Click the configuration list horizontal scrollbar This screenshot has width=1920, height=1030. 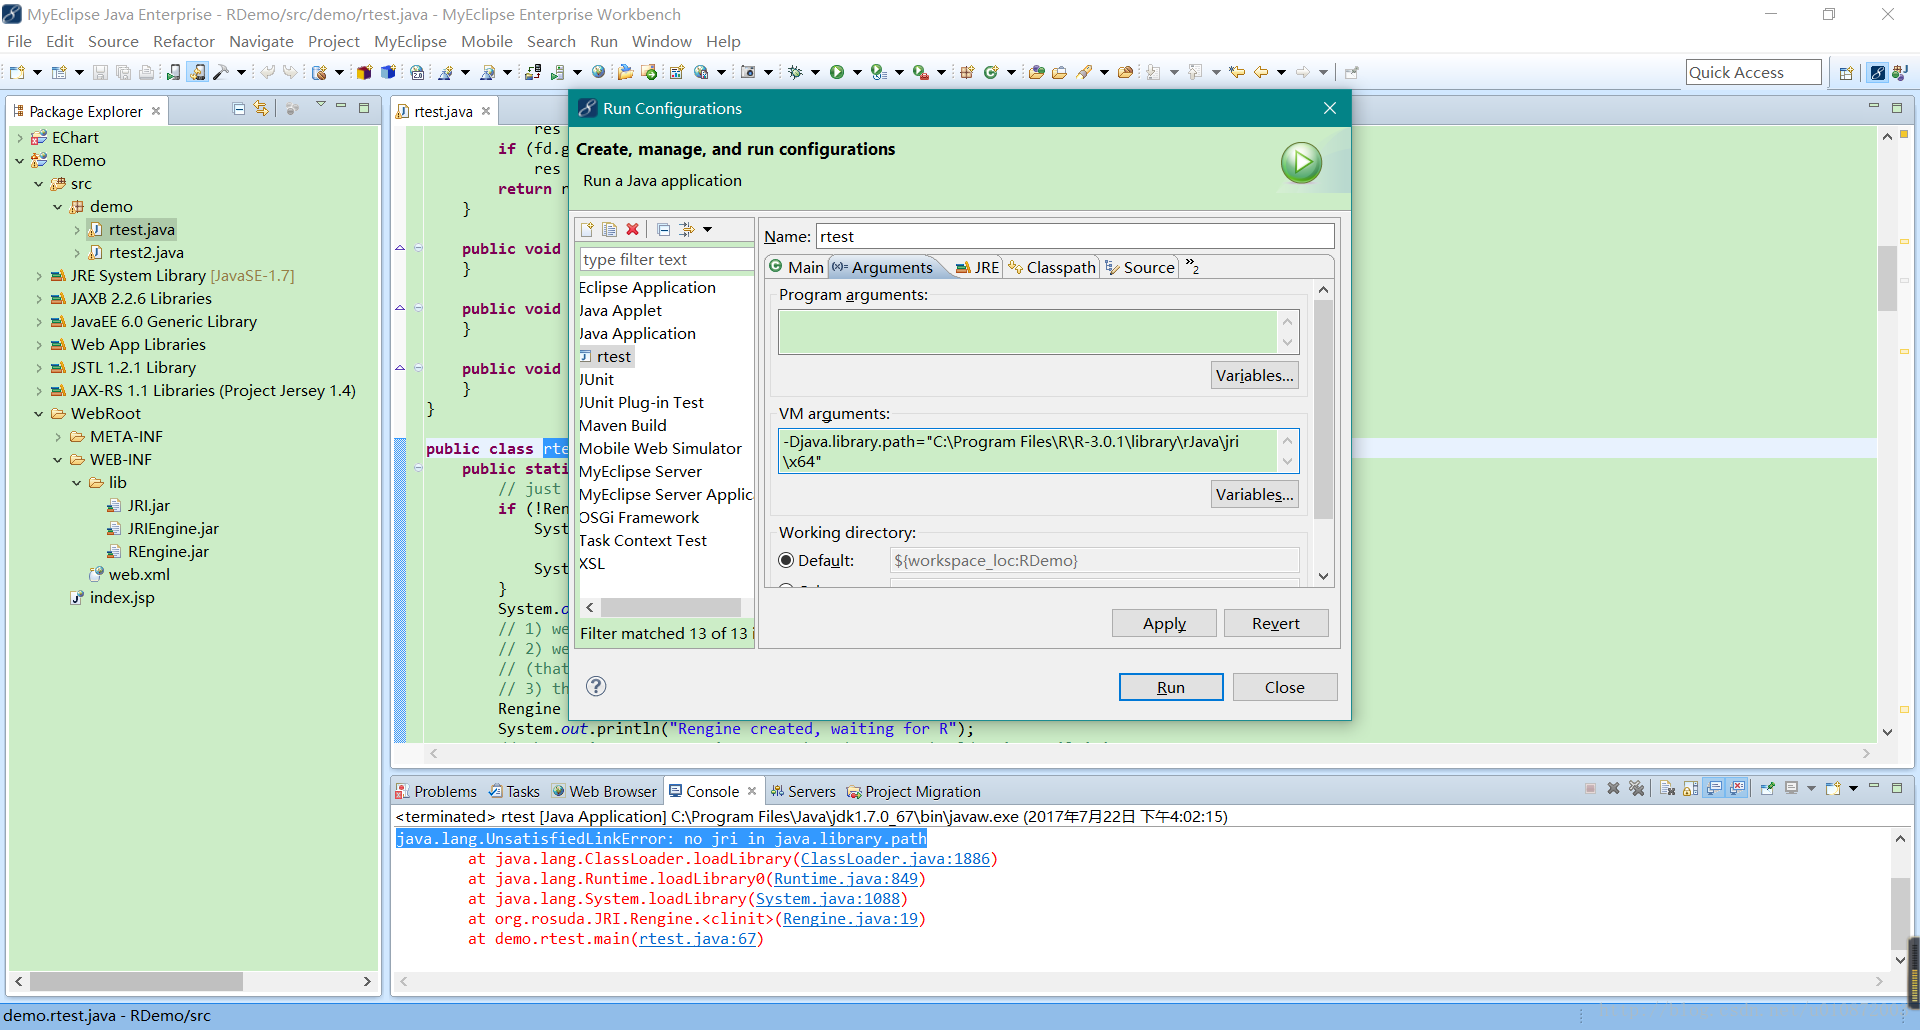coord(670,607)
